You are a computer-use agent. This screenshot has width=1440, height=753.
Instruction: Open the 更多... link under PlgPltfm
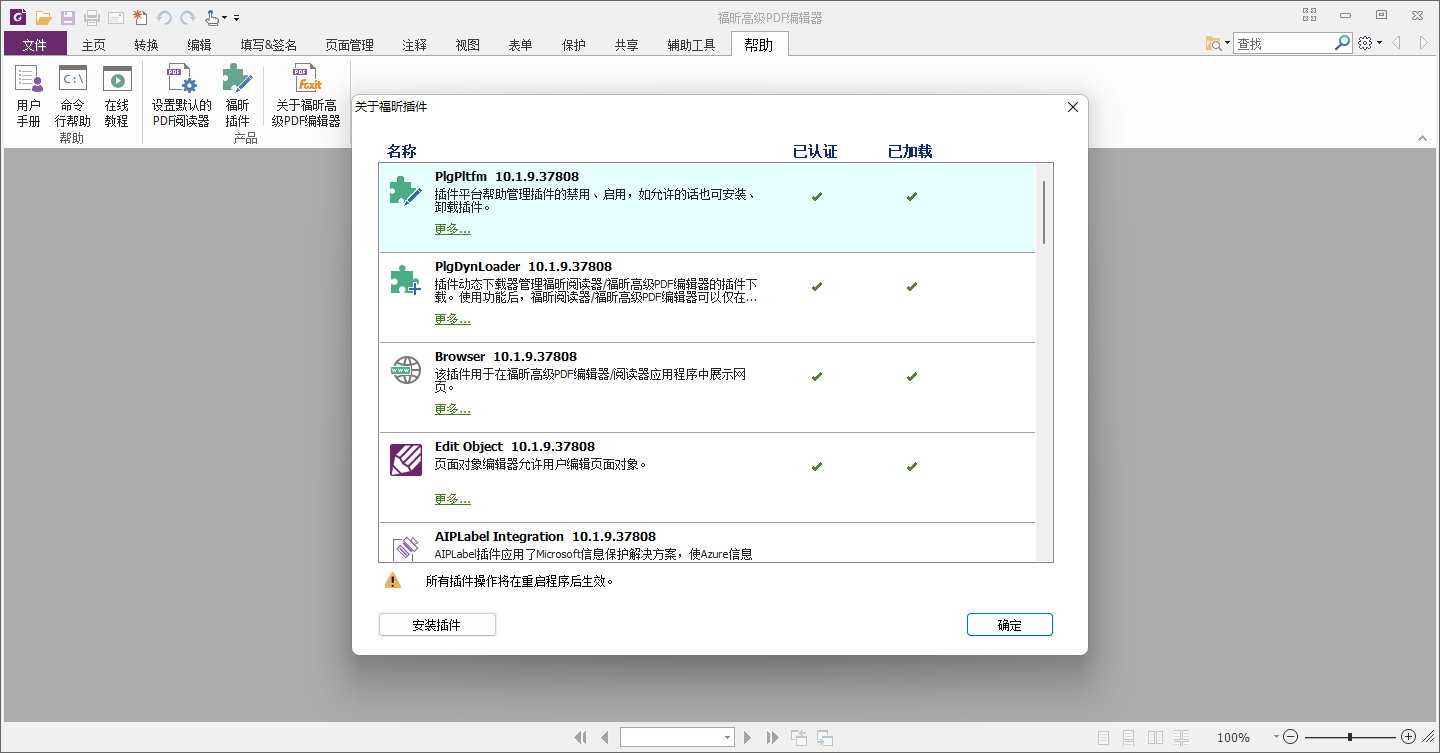pos(452,228)
